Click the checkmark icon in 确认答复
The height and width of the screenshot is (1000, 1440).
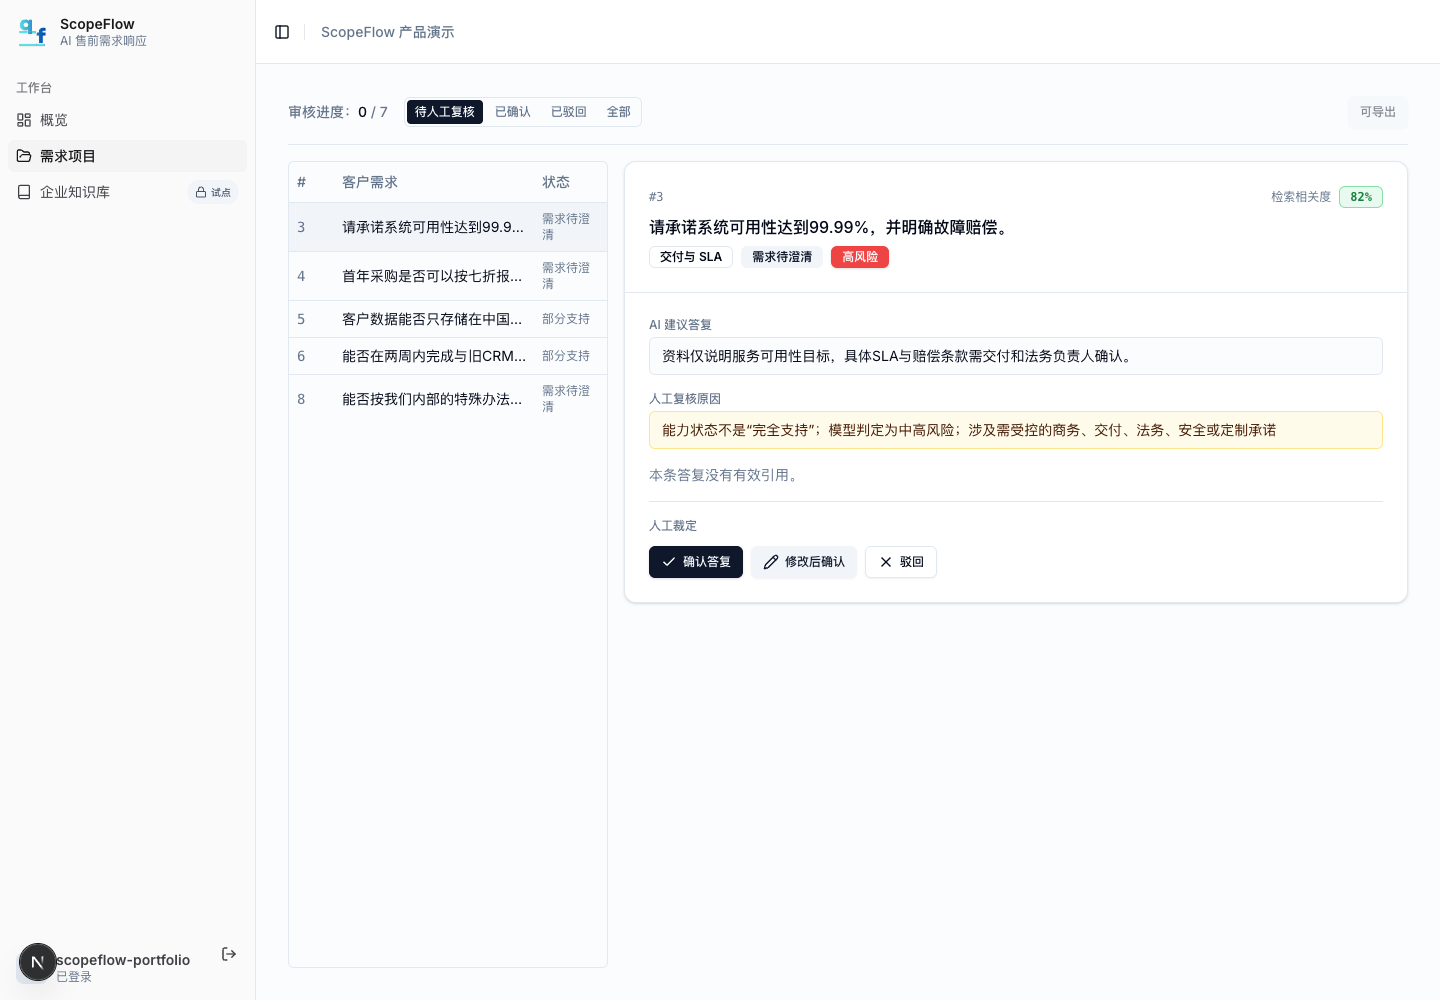click(668, 562)
